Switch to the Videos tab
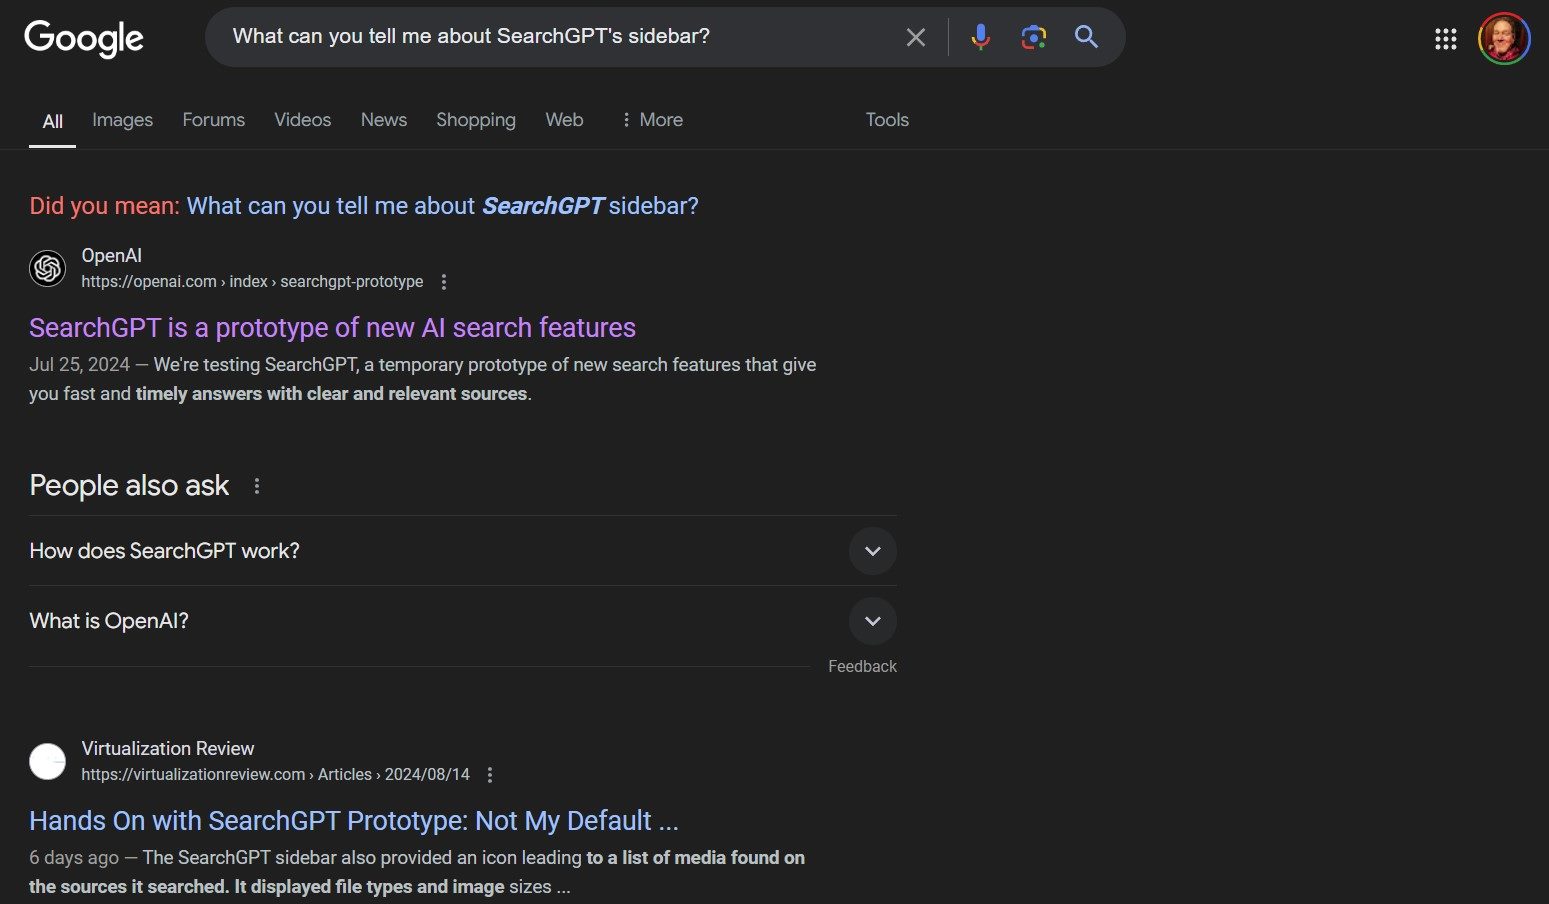This screenshot has width=1549, height=904. [302, 120]
